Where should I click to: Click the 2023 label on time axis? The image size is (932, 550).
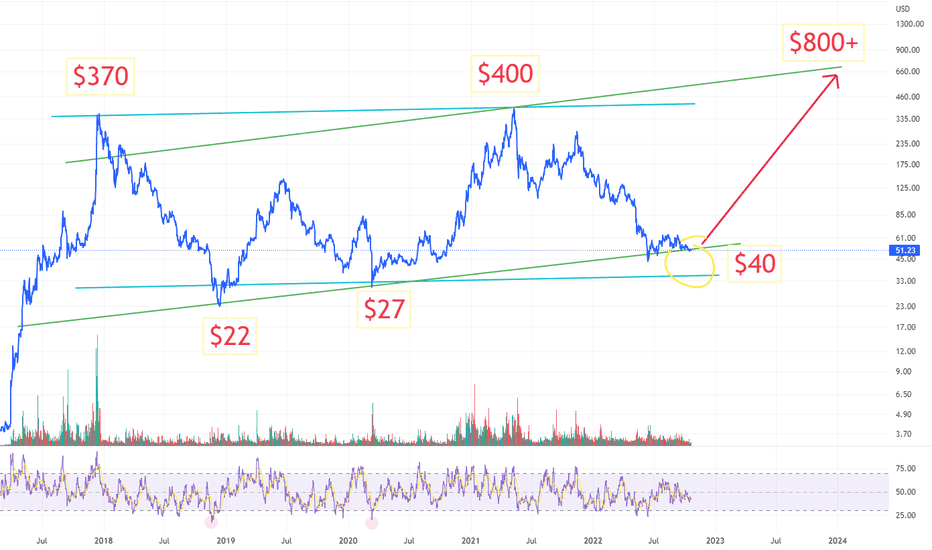715,540
